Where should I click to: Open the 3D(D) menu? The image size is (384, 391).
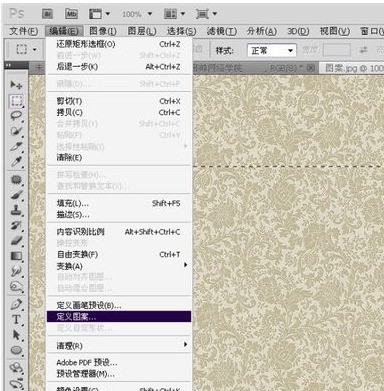298,31
